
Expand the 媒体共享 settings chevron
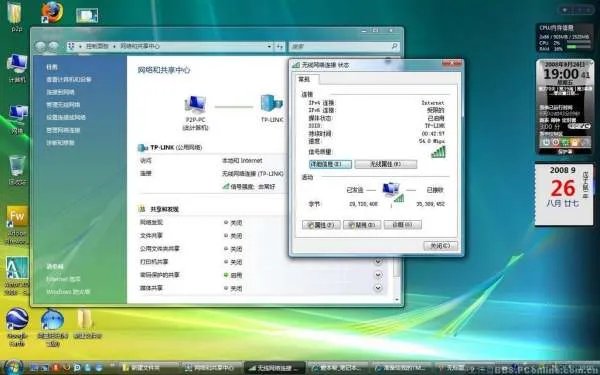pyautogui.click(x=378, y=288)
